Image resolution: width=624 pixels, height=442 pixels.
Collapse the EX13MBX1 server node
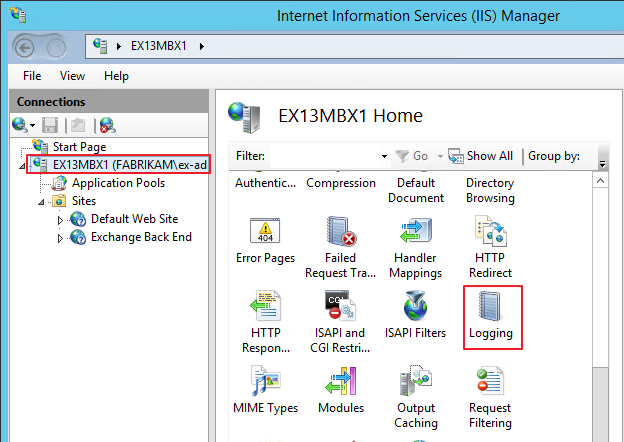click(22, 166)
